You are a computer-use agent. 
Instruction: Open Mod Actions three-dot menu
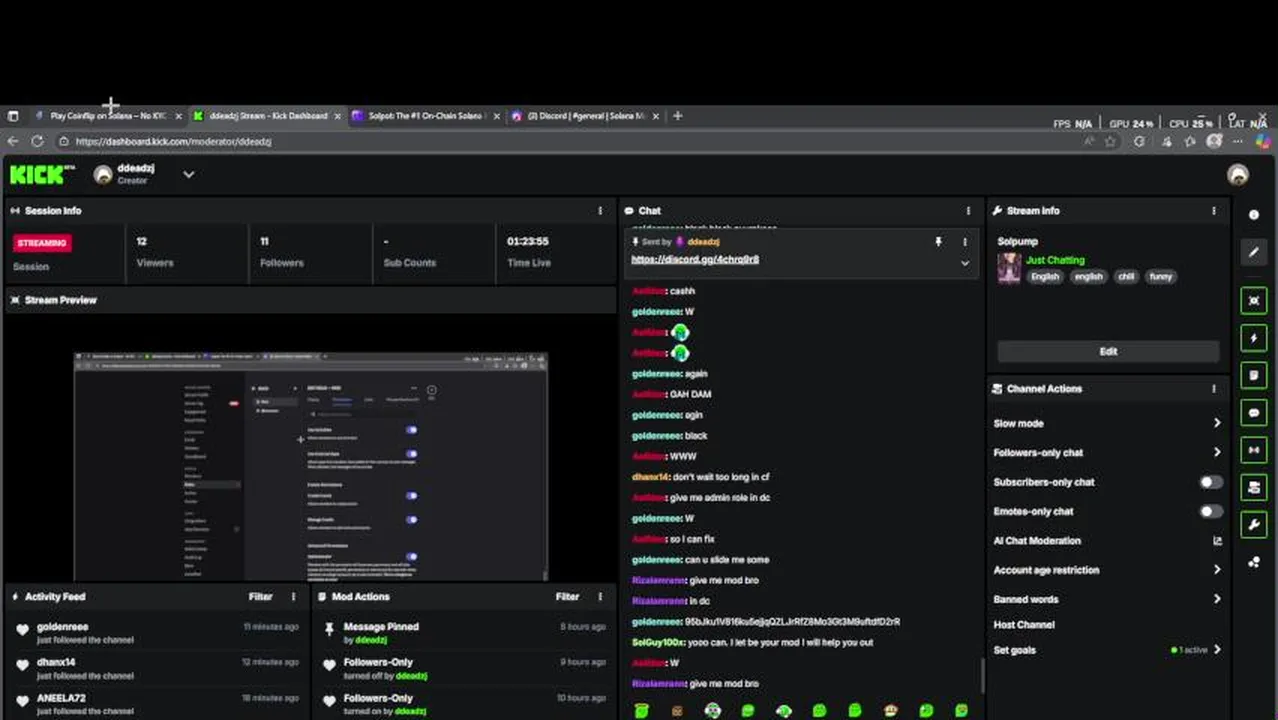[x=600, y=597]
